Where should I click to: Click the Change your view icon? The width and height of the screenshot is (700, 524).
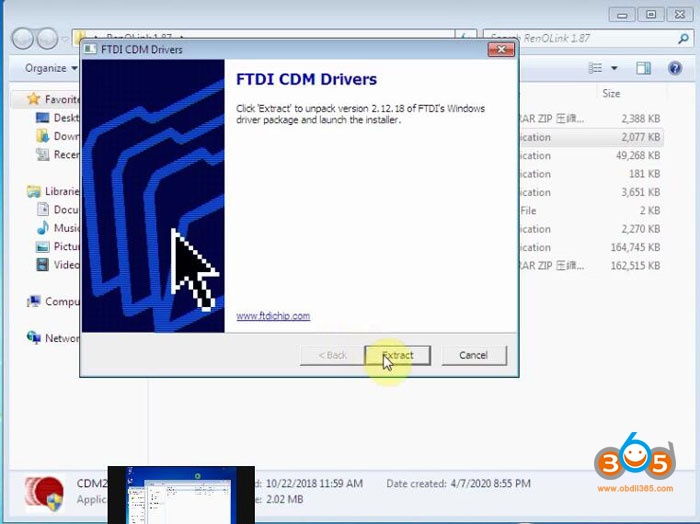coord(595,68)
